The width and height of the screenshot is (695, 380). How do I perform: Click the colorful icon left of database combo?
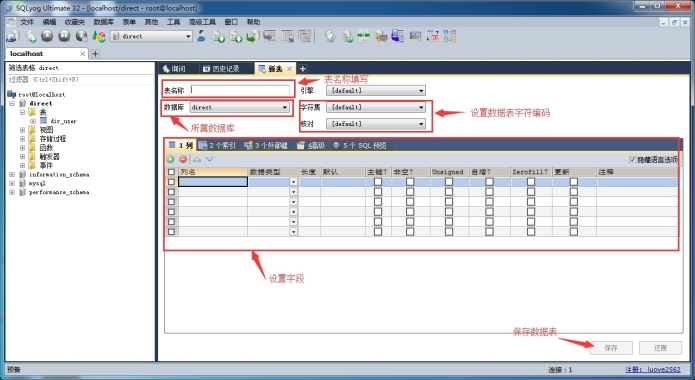coord(99,36)
